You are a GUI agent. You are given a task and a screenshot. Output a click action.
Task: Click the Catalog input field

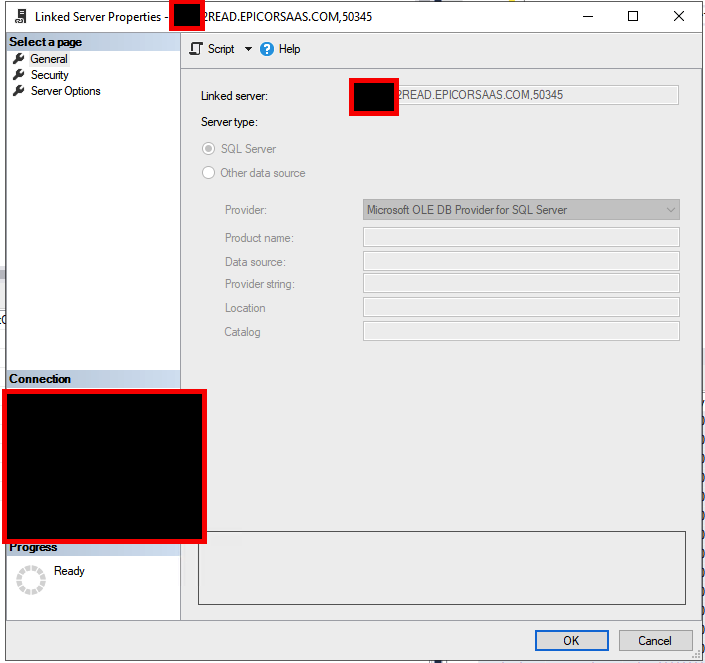point(521,331)
